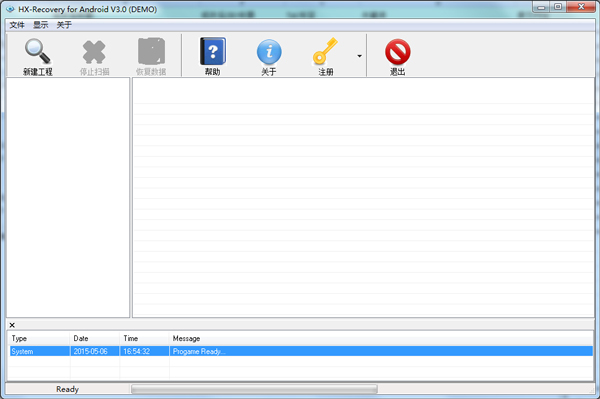
Task: Open the 文件 menu
Action: click(x=17, y=25)
